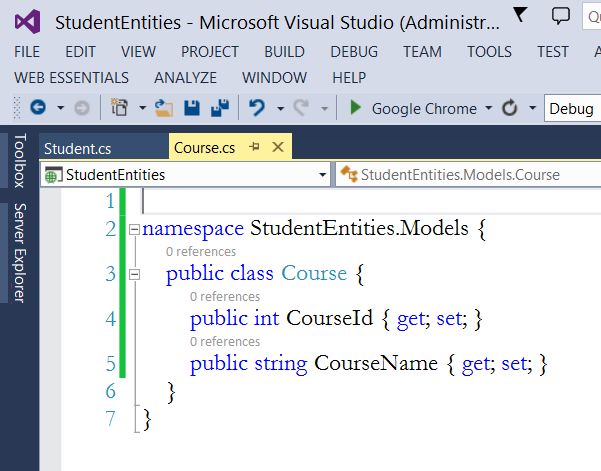Switch to the Student.cs tab
The width and height of the screenshot is (601, 471).
pyautogui.click(x=77, y=148)
